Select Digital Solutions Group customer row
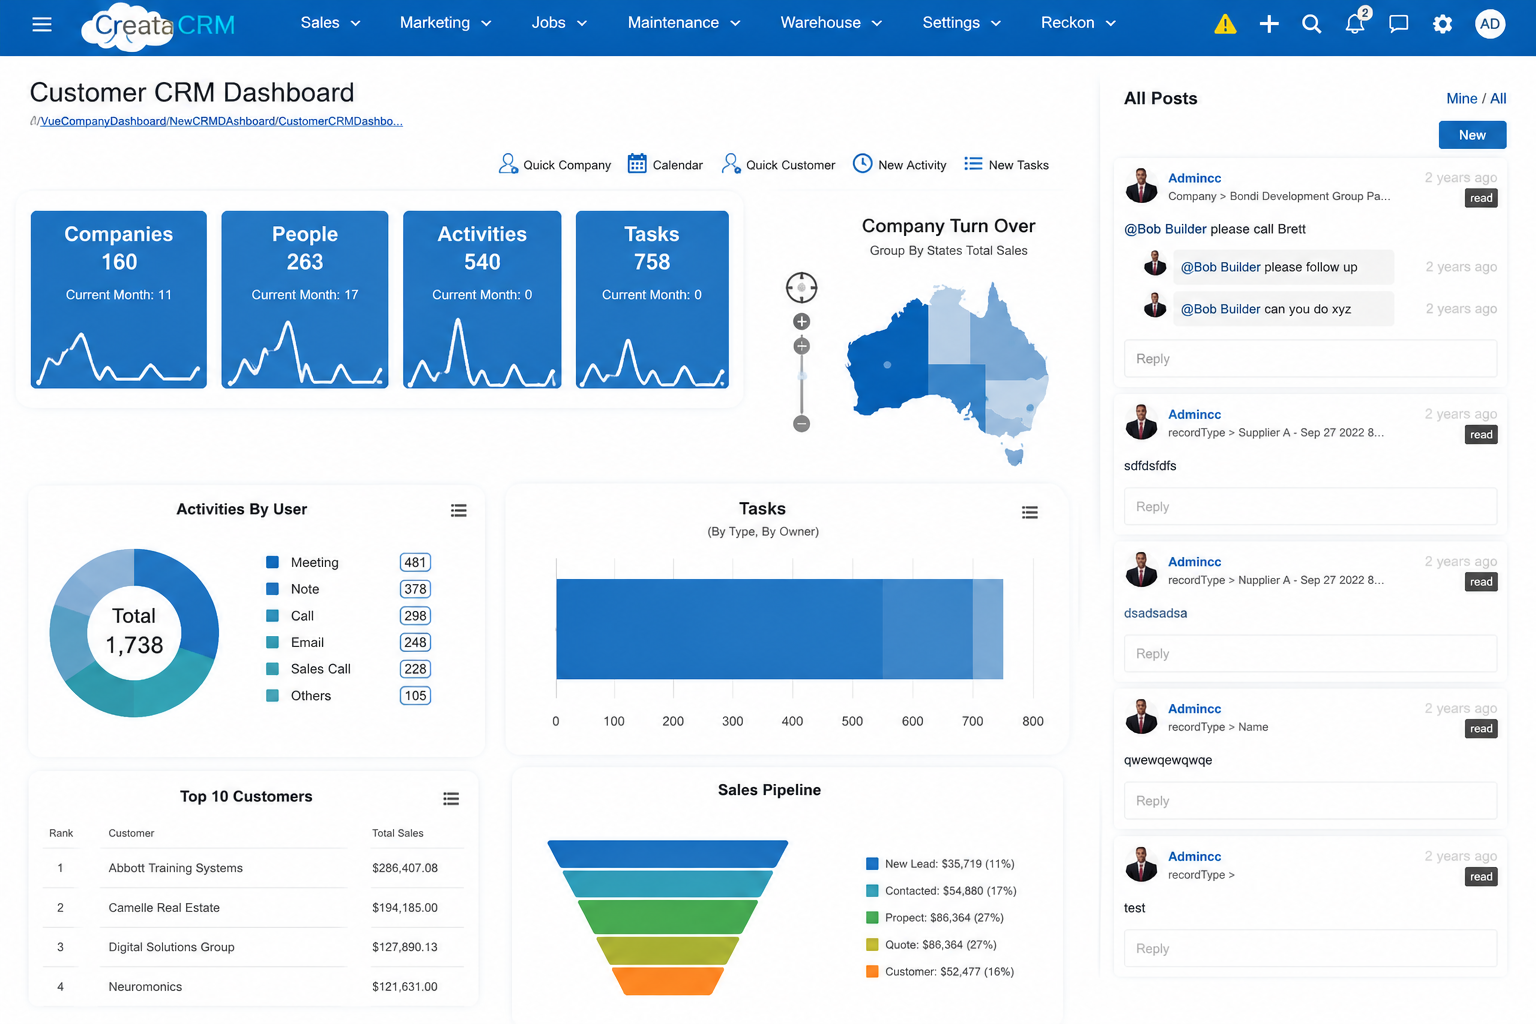1536x1024 pixels. (254, 947)
